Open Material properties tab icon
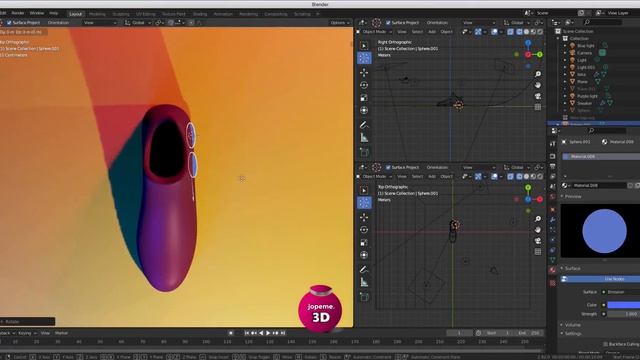Image resolution: width=640 pixels, height=360 pixels. coord(553,270)
